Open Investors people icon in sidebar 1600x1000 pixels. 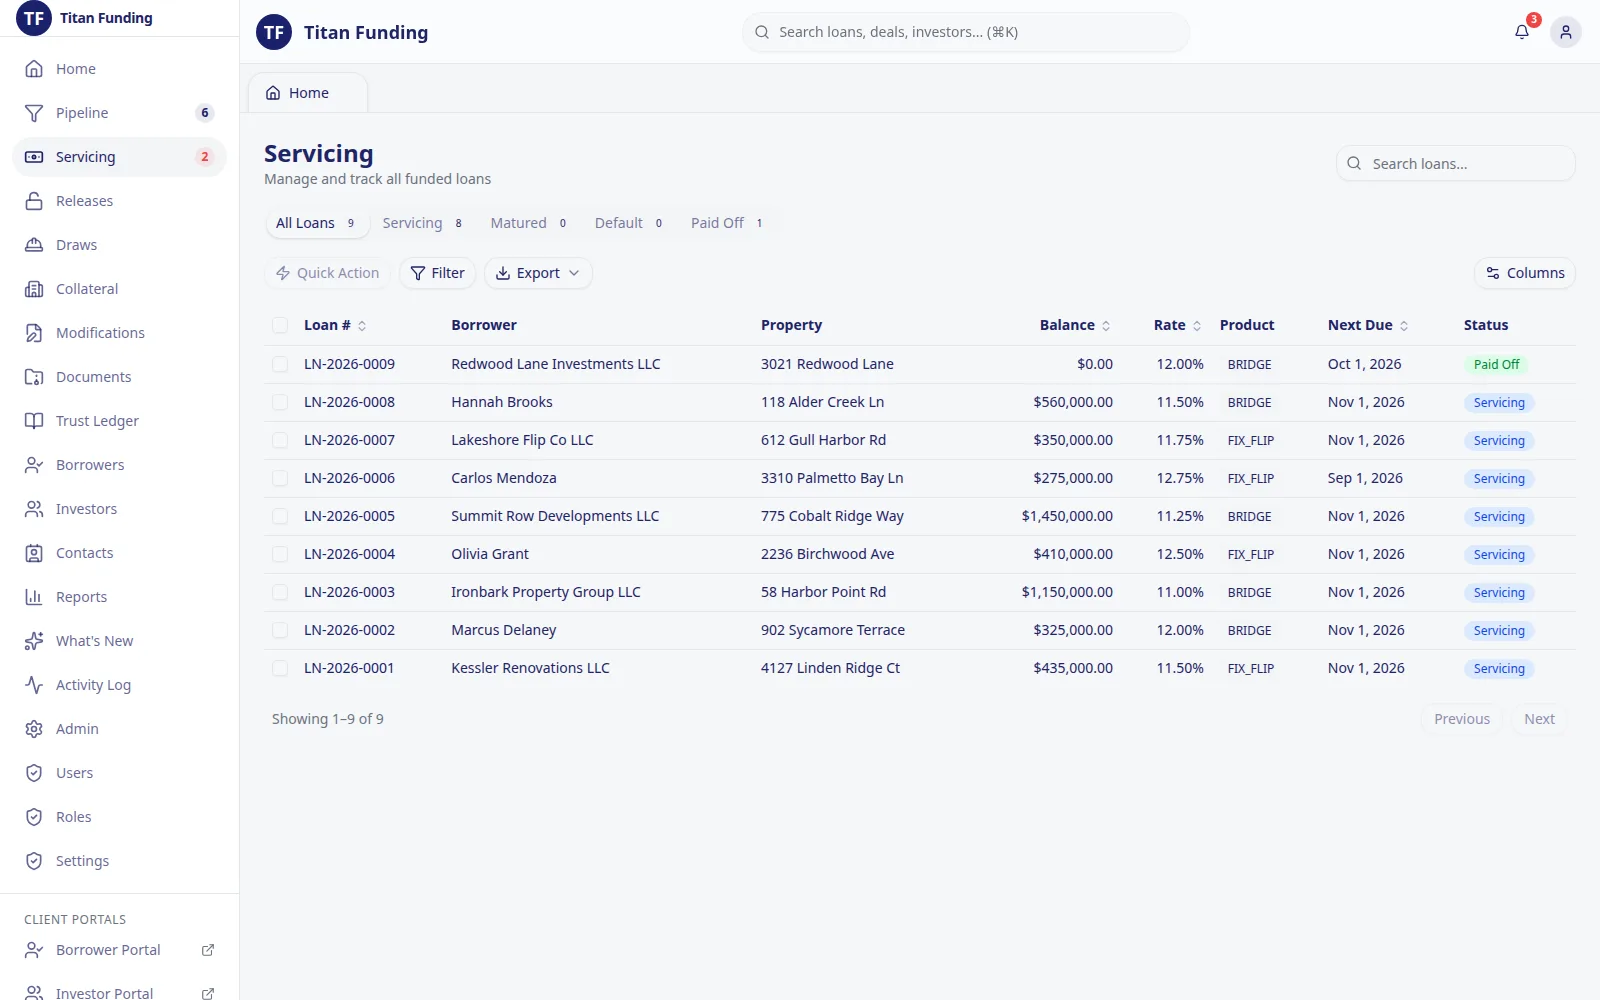(34, 509)
